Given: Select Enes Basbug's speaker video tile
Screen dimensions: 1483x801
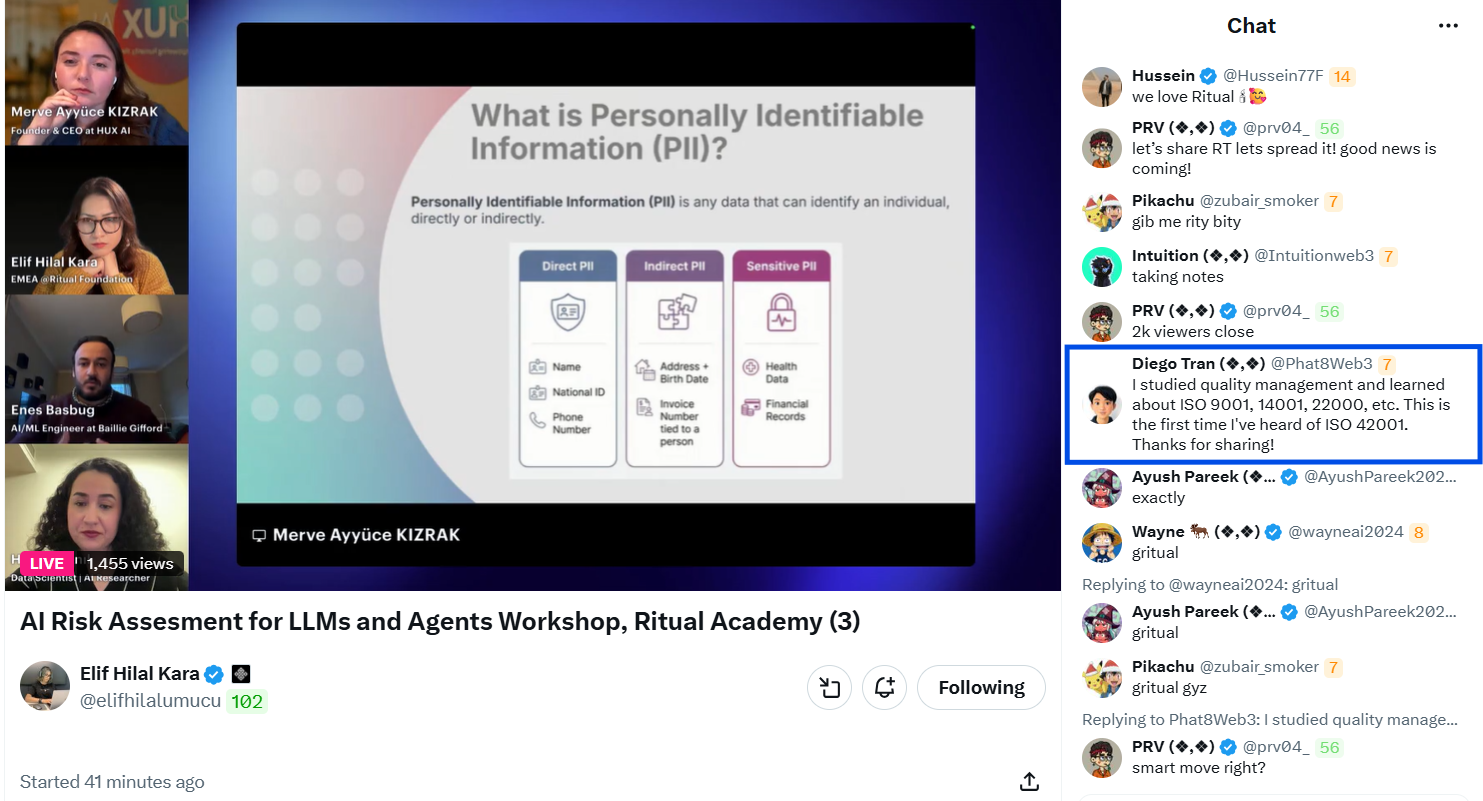Looking at the screenshot, I should (x=97, y=369).
